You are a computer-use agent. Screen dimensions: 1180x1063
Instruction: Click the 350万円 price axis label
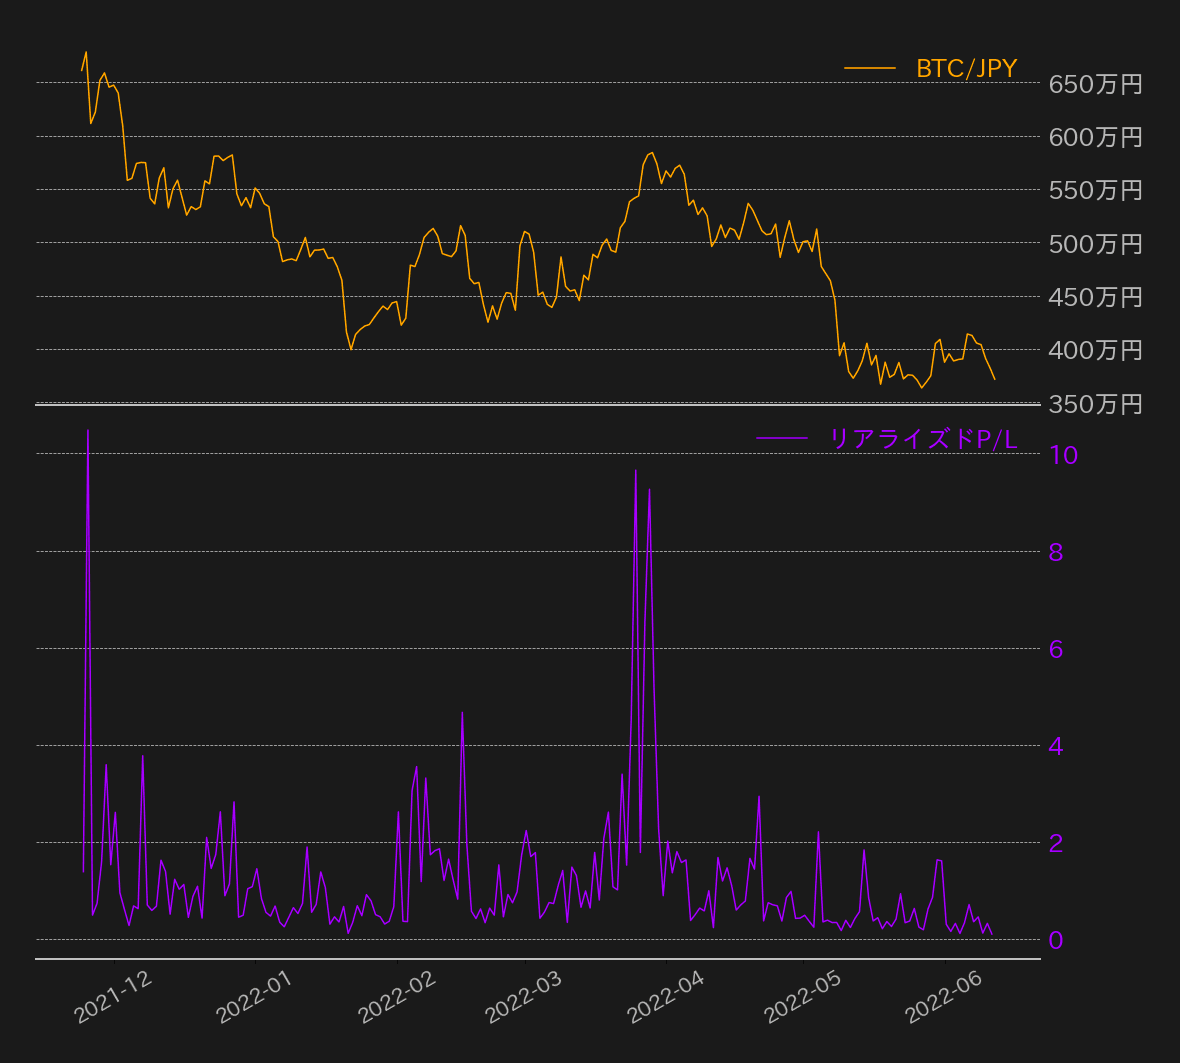[x=1095, y=404]
